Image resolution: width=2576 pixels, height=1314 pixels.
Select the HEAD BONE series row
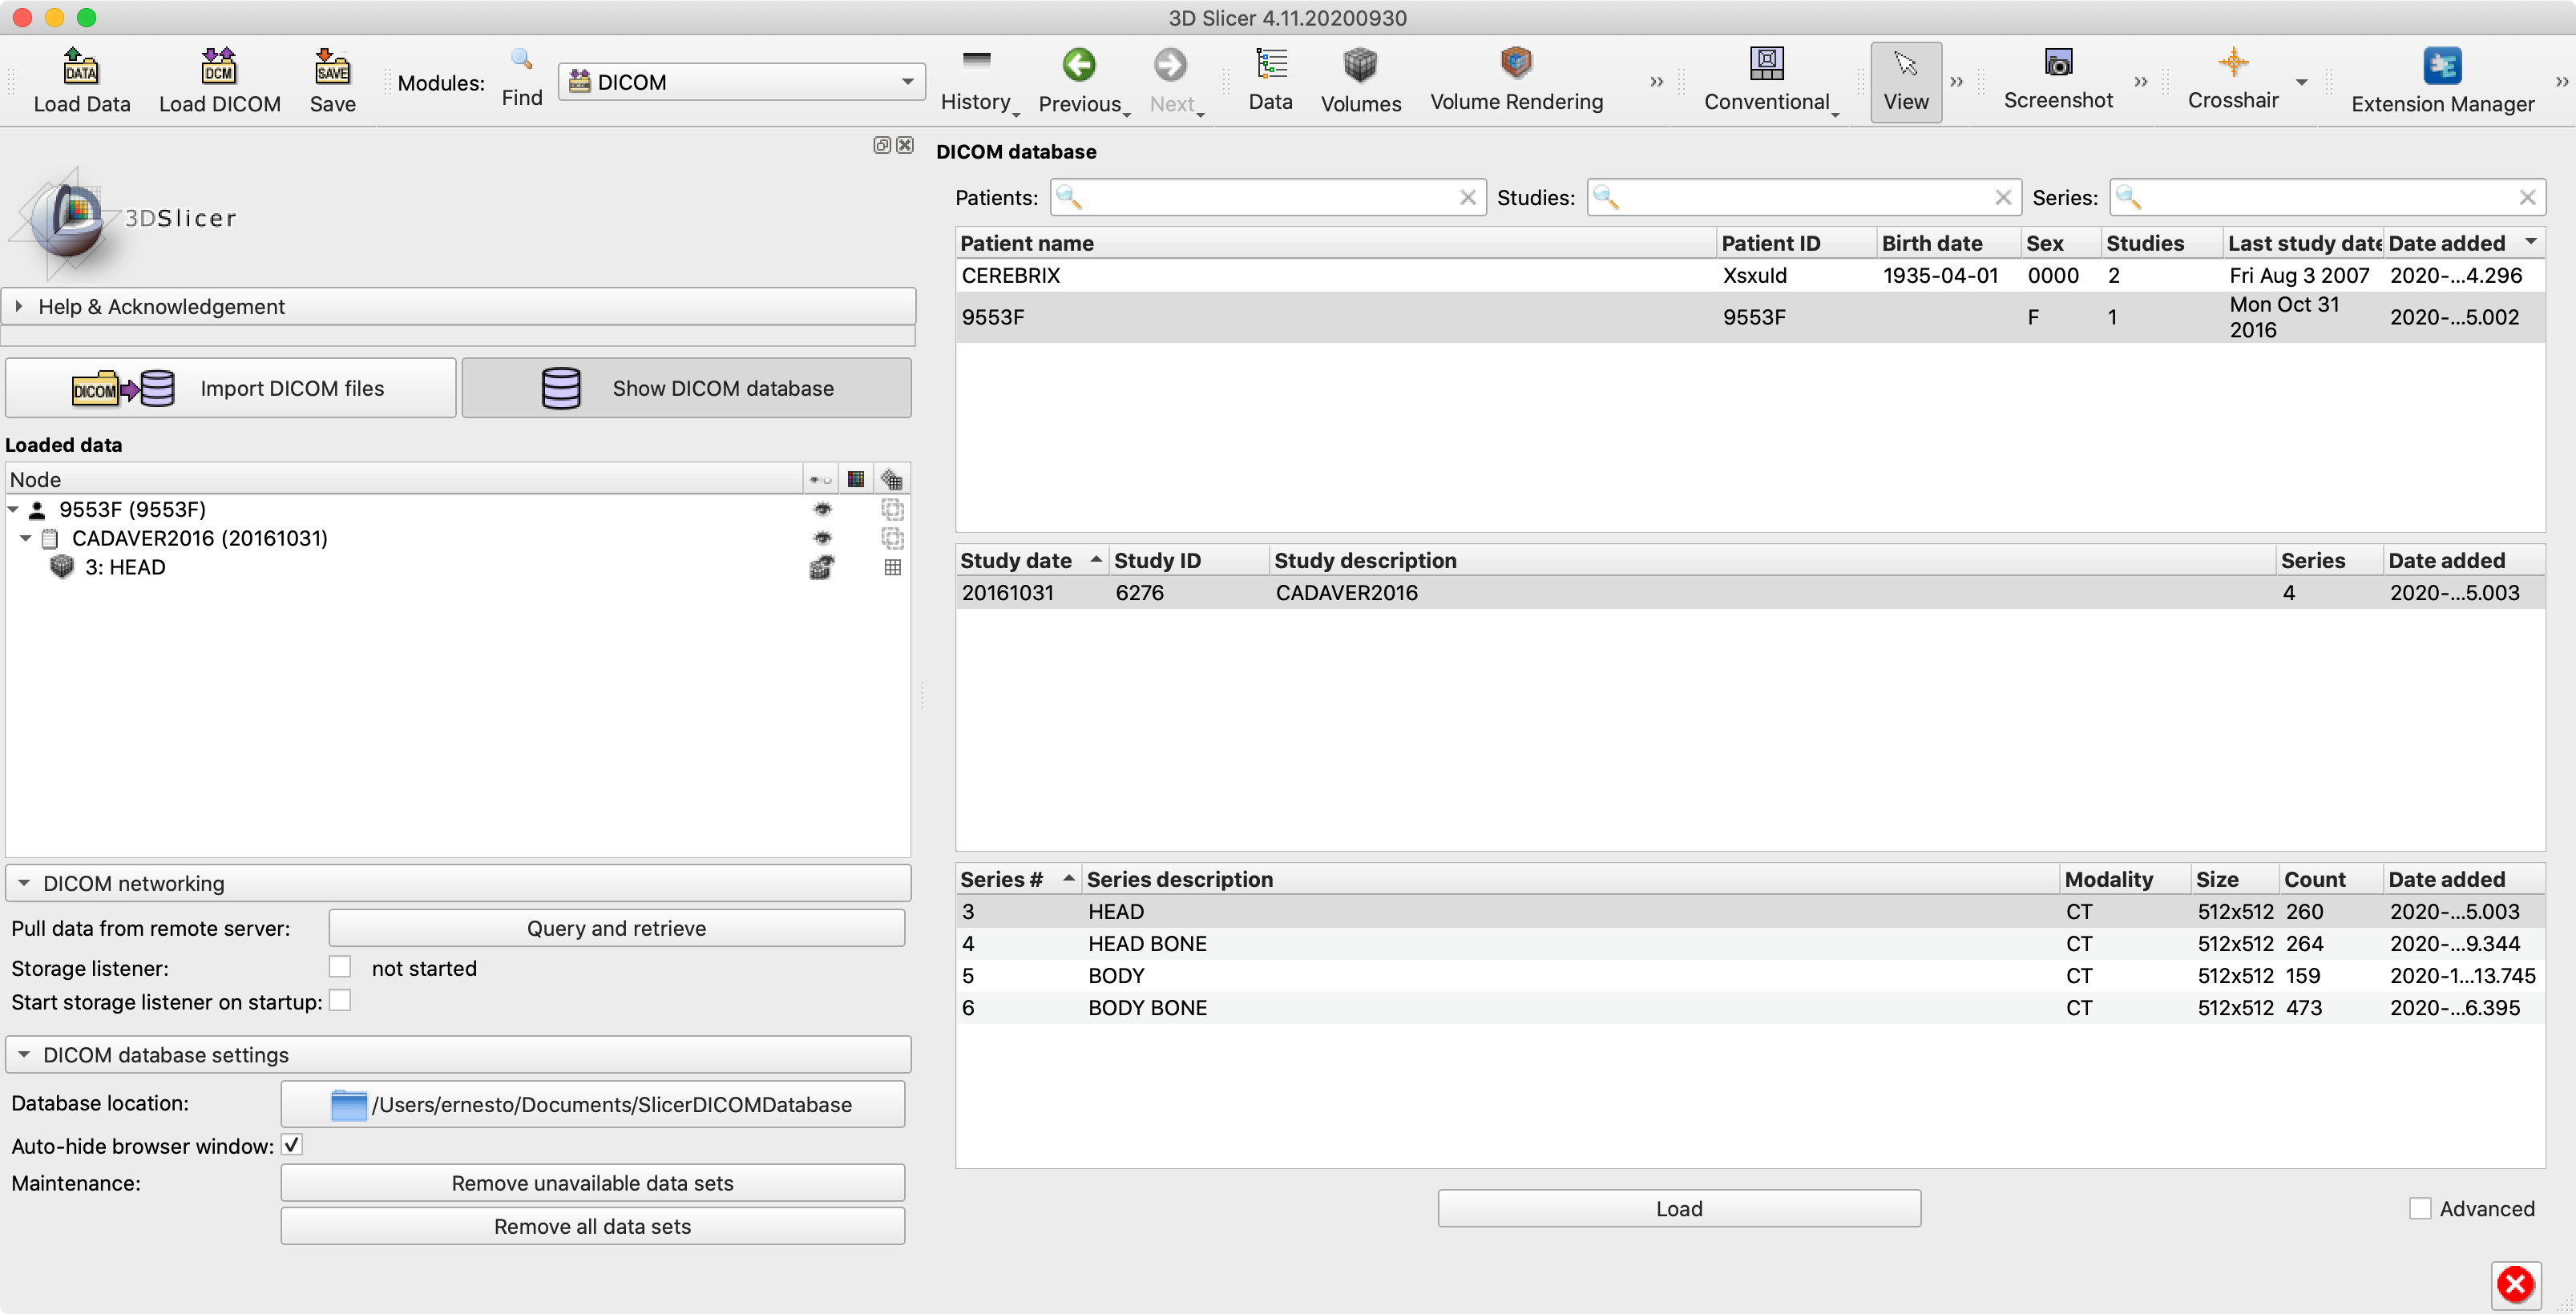click(1750, 943)
